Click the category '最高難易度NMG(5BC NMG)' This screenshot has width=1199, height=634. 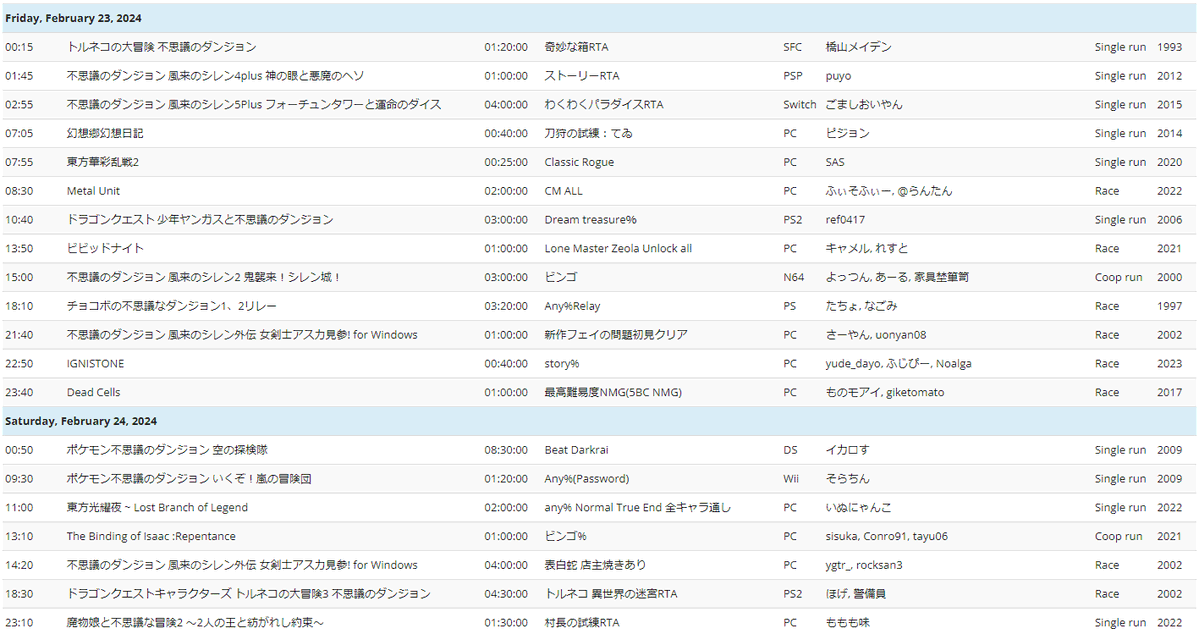tap(613, 392)
